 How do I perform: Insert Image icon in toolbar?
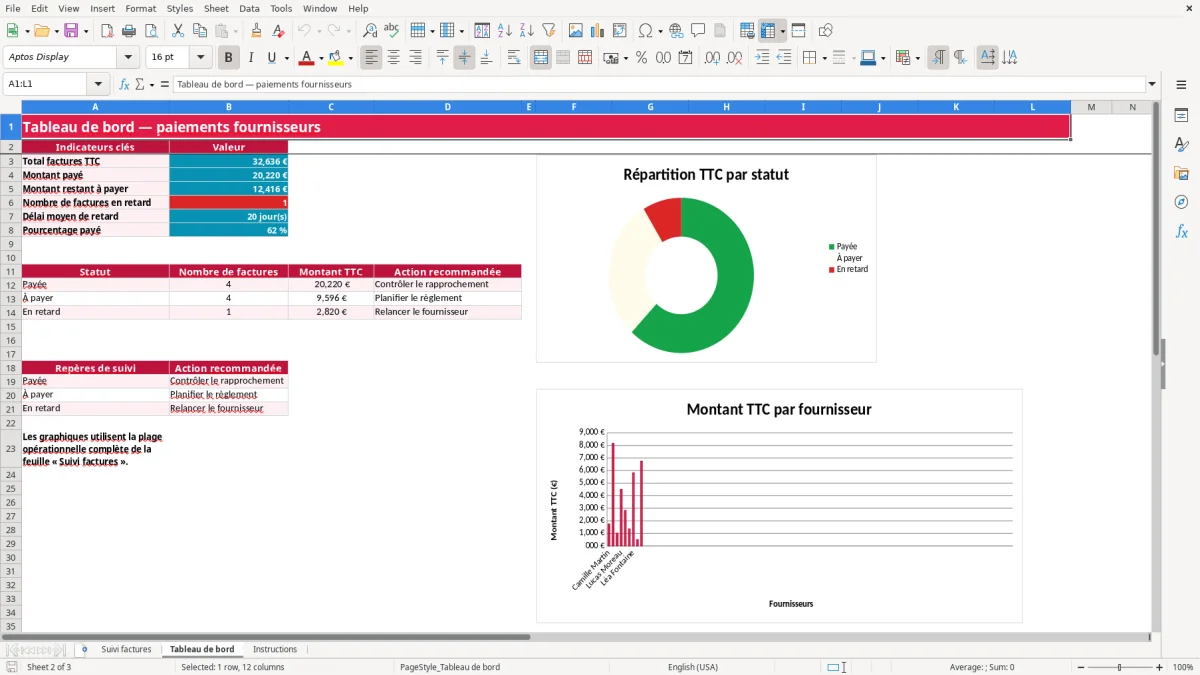(575, 31)
